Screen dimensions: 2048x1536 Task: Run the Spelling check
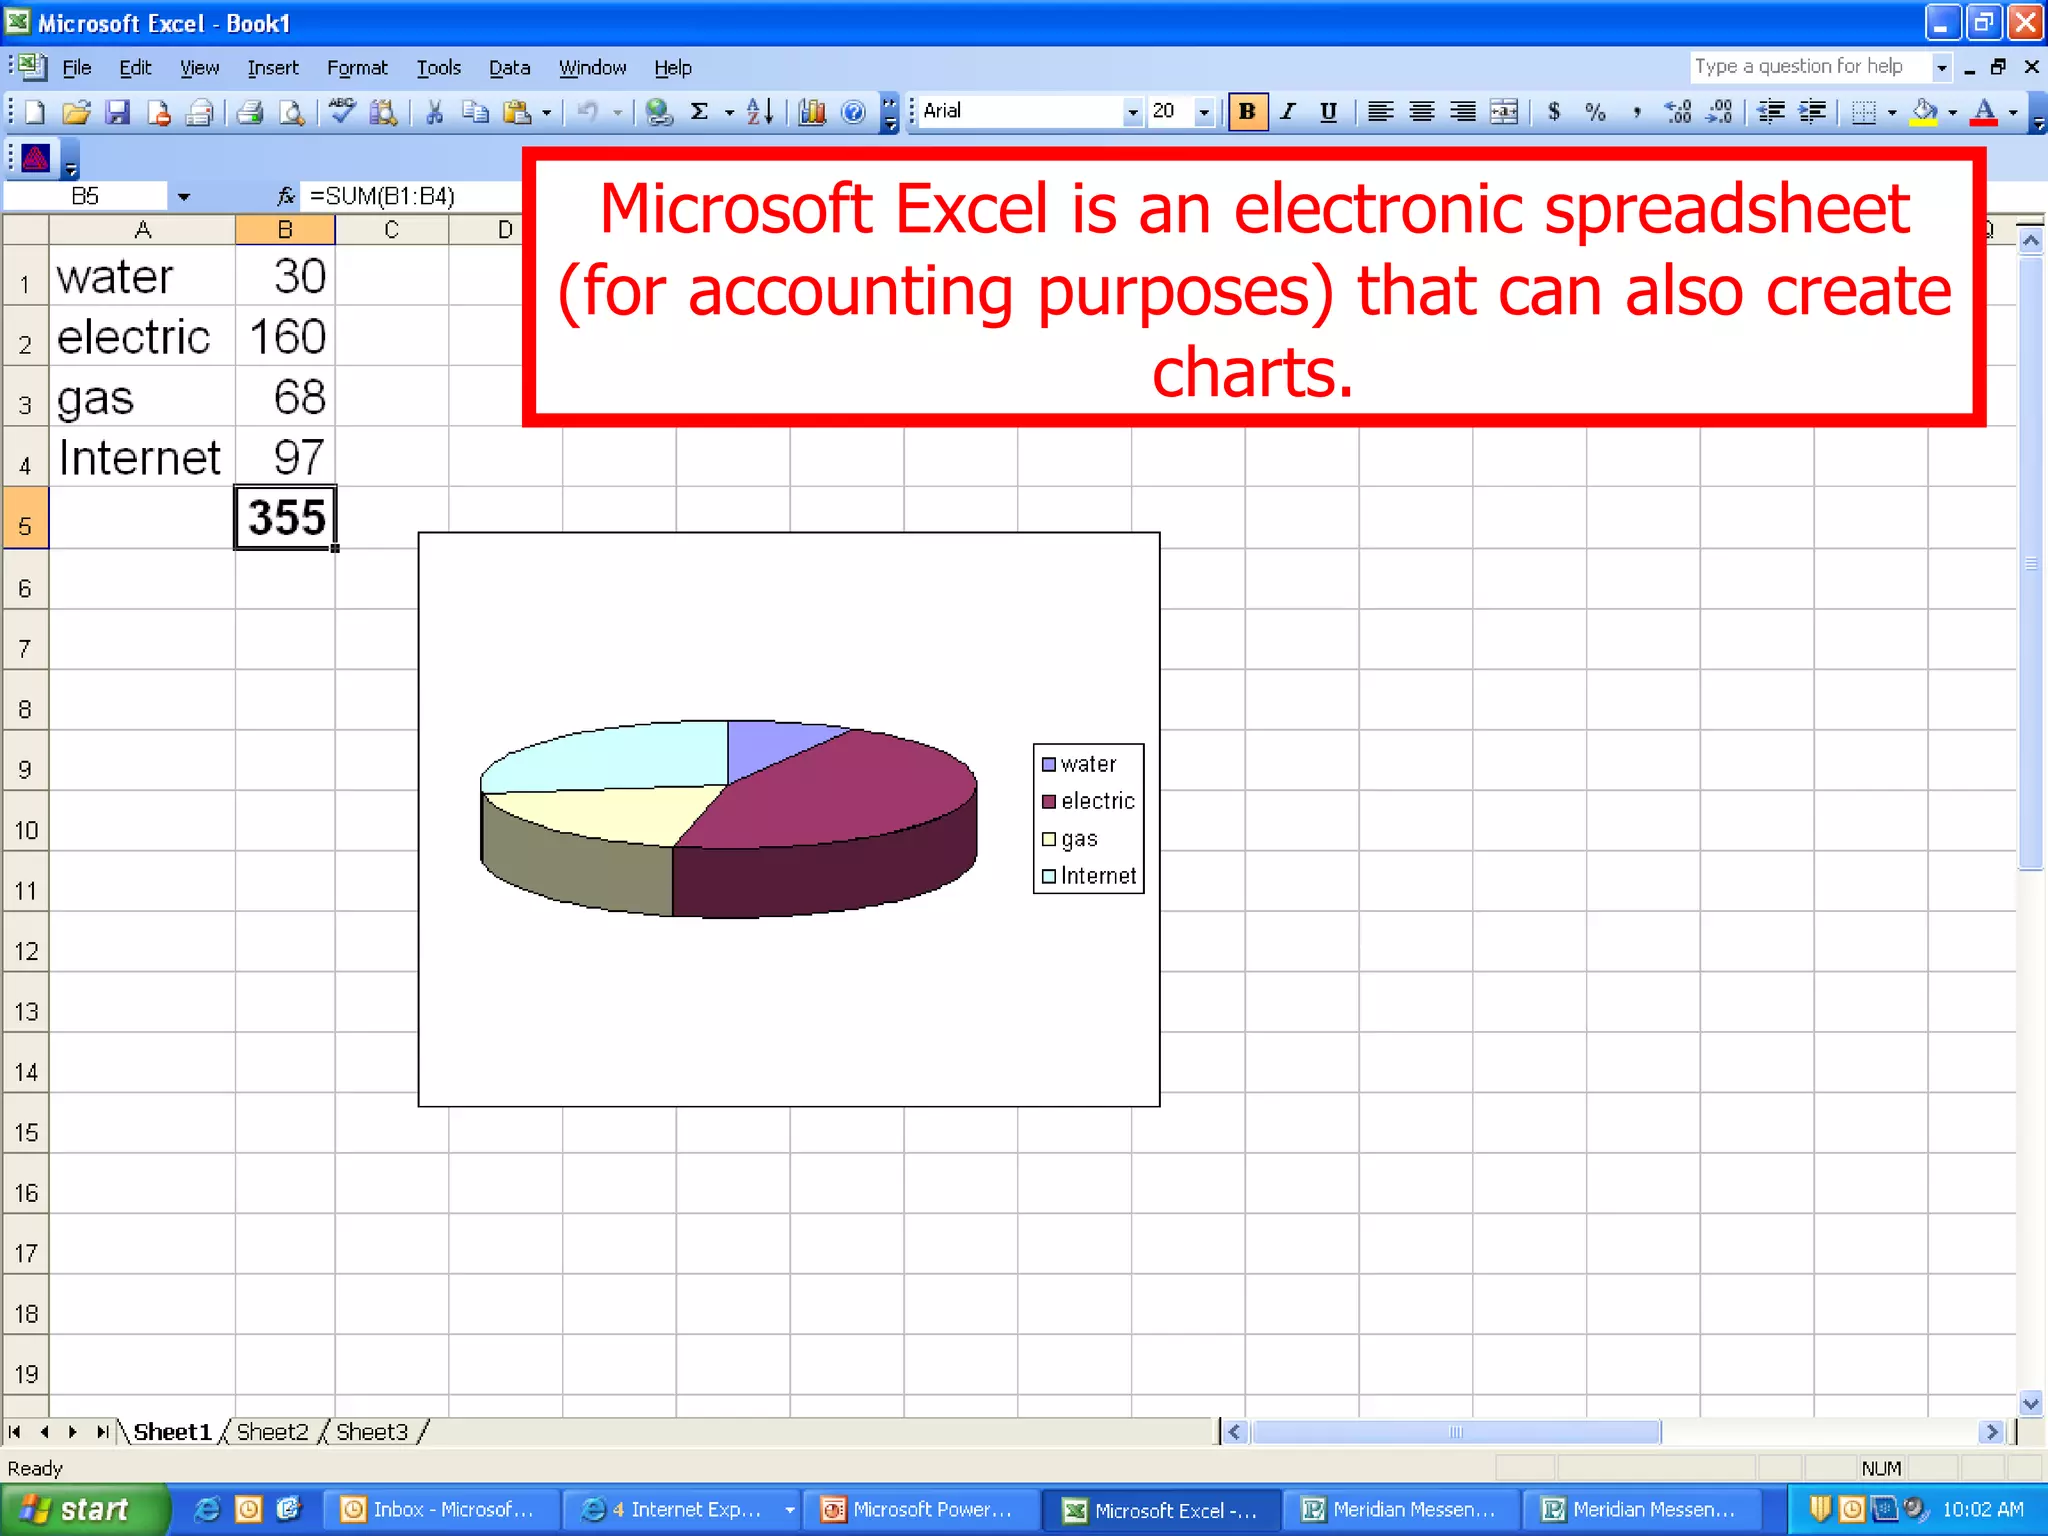342,112
